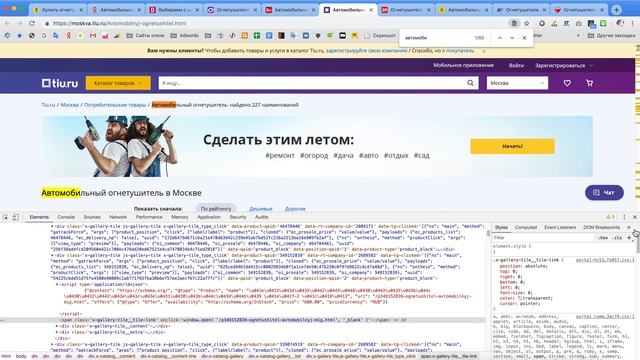Click the transparent color swatch in Styles

coord(520,298)
